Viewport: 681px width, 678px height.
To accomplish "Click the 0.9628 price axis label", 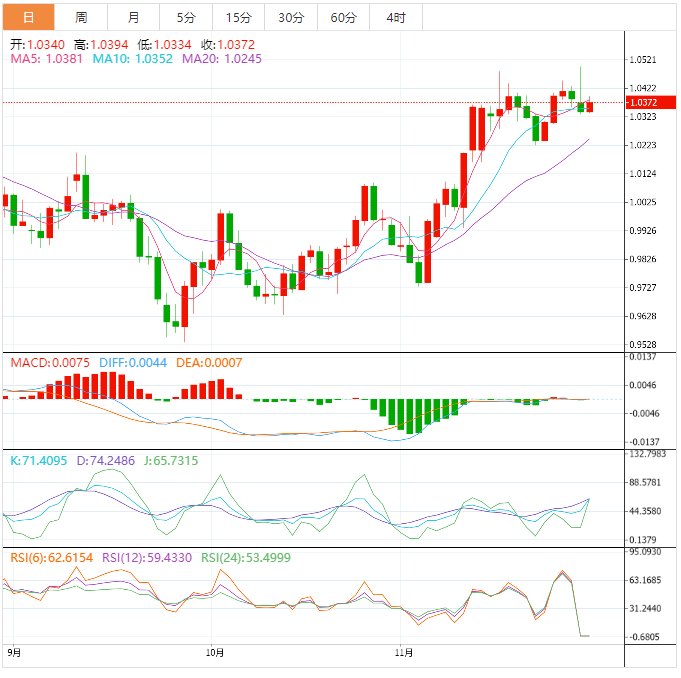I will (643, 316).
